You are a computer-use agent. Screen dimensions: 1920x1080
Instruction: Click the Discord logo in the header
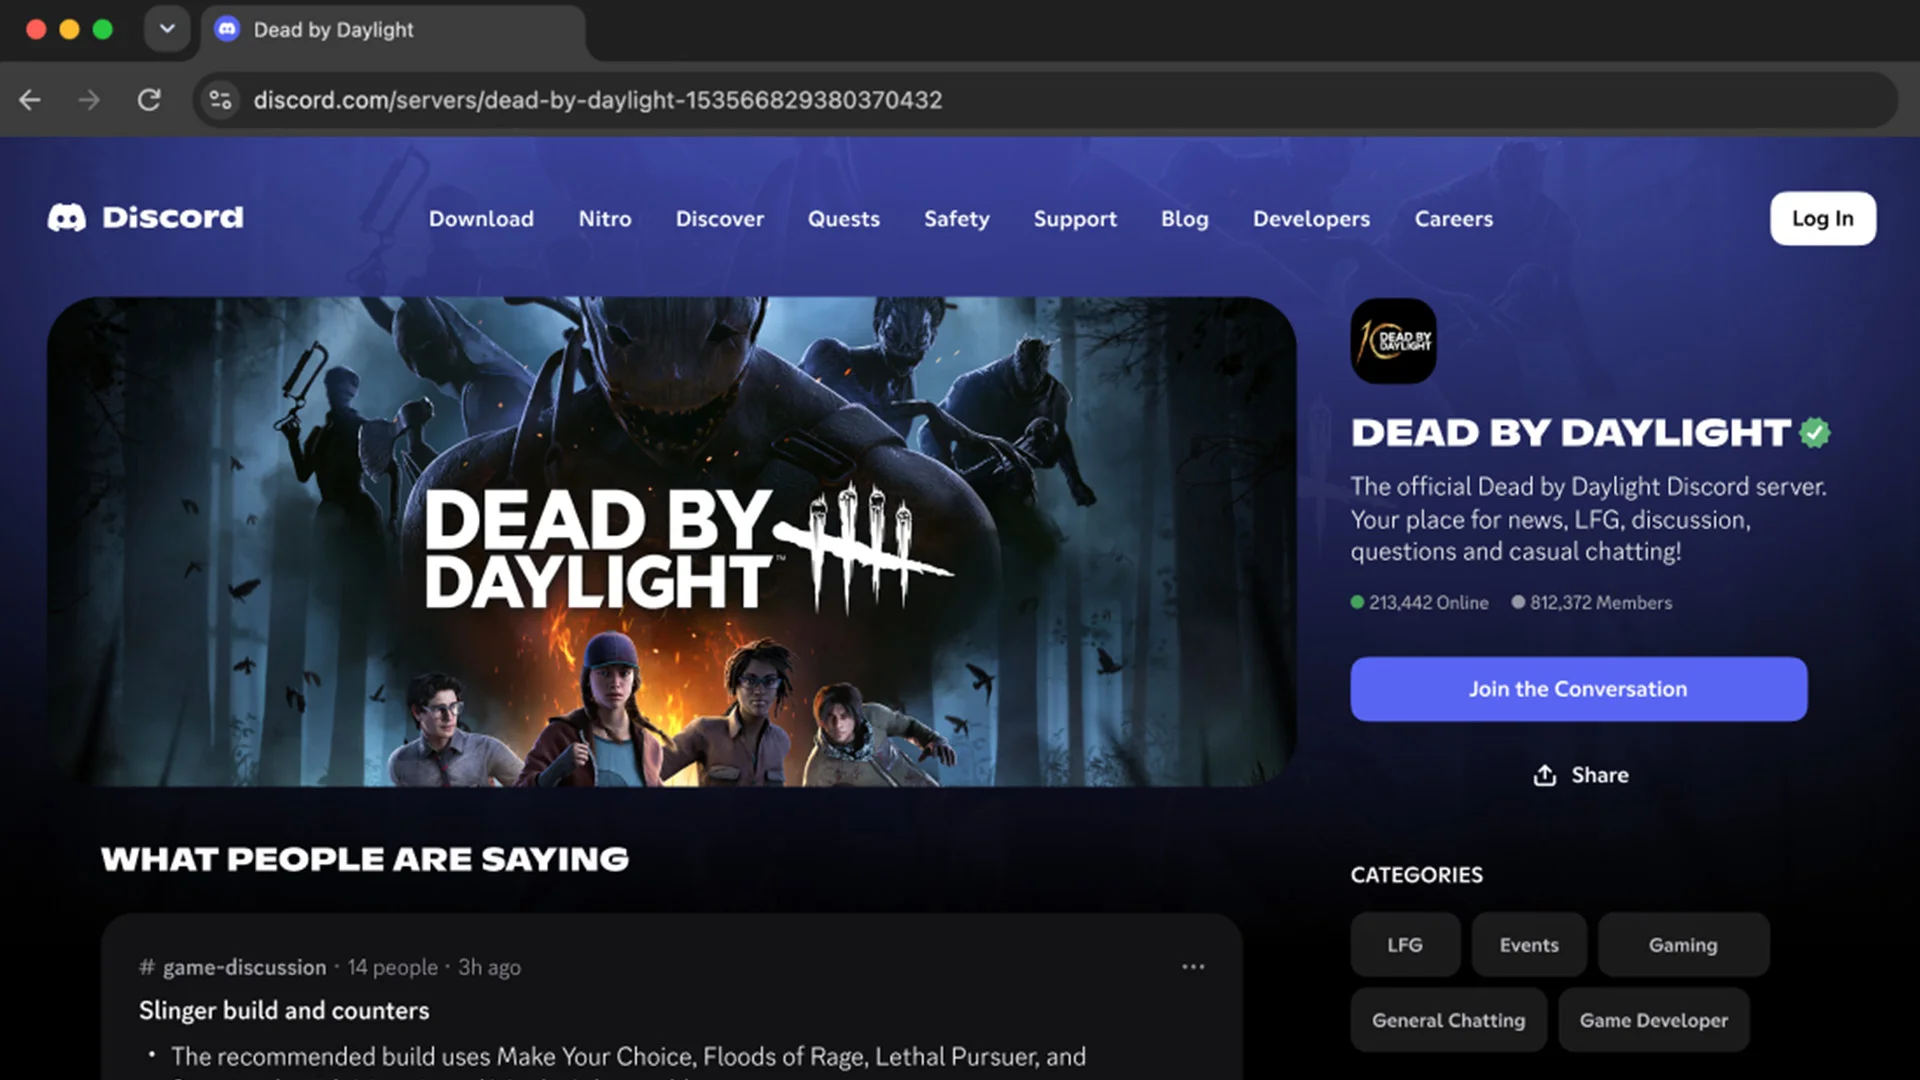coord(145,217)
